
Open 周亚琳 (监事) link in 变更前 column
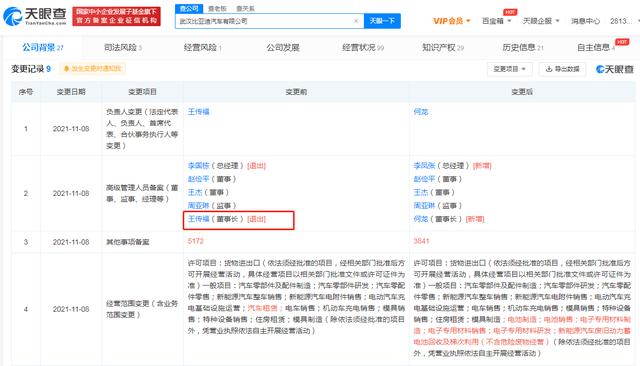tap(198, 205)
